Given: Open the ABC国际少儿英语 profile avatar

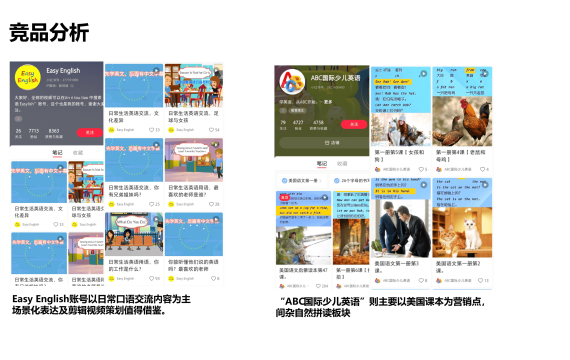Looking at the screenshot, I should [292, 81].
